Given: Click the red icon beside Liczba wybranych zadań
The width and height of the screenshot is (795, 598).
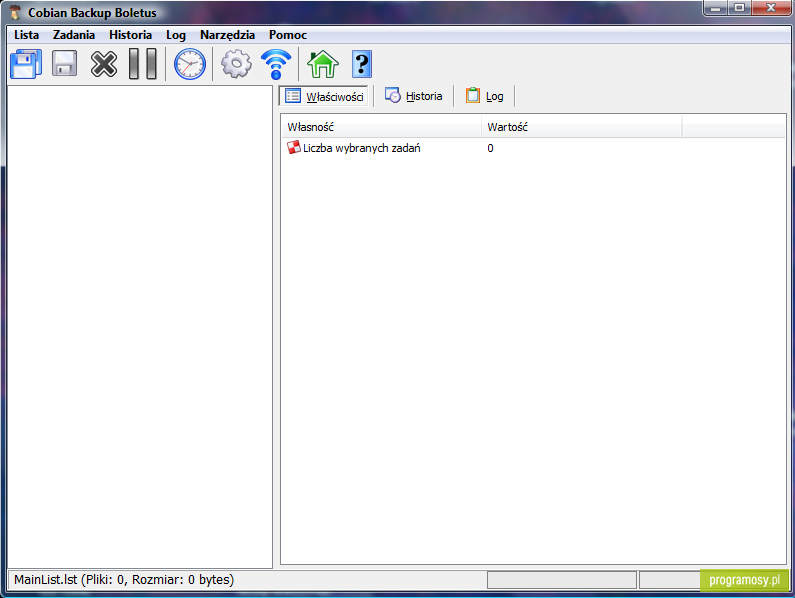Looking at the screenshot, I should coord(294,148).
